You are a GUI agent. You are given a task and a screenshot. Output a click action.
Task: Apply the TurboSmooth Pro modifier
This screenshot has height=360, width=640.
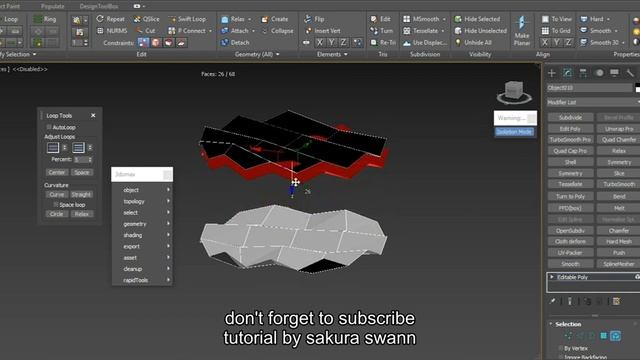click(570, 140)
